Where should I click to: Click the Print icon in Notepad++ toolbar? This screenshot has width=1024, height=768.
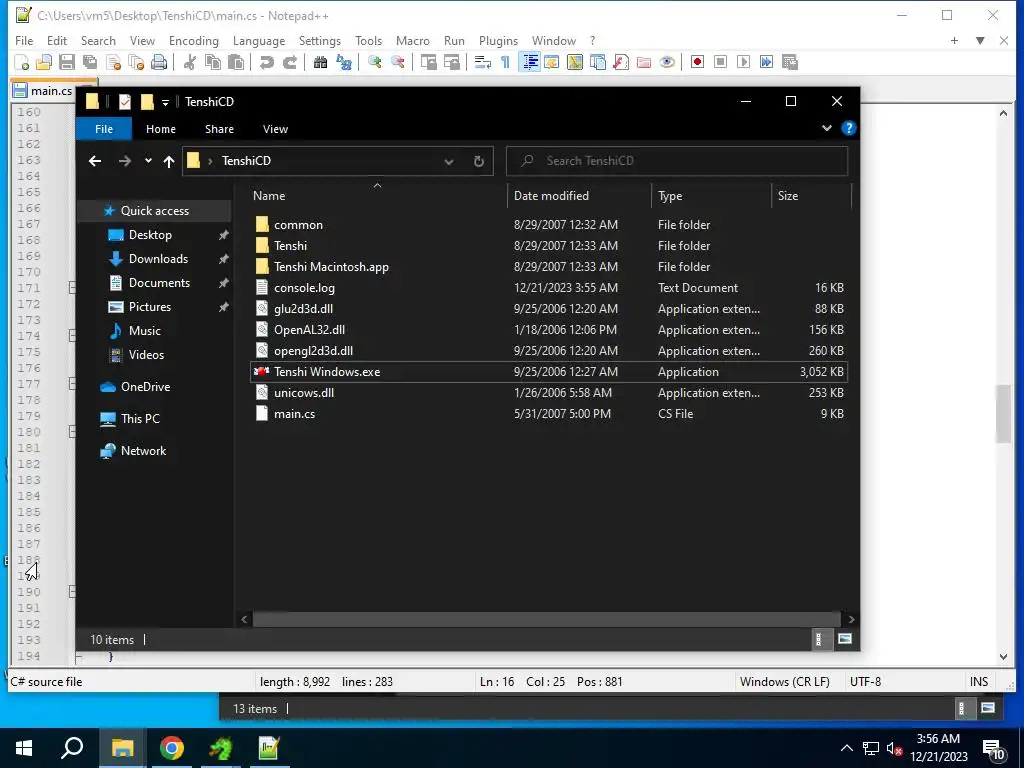[x=159, y=62]
